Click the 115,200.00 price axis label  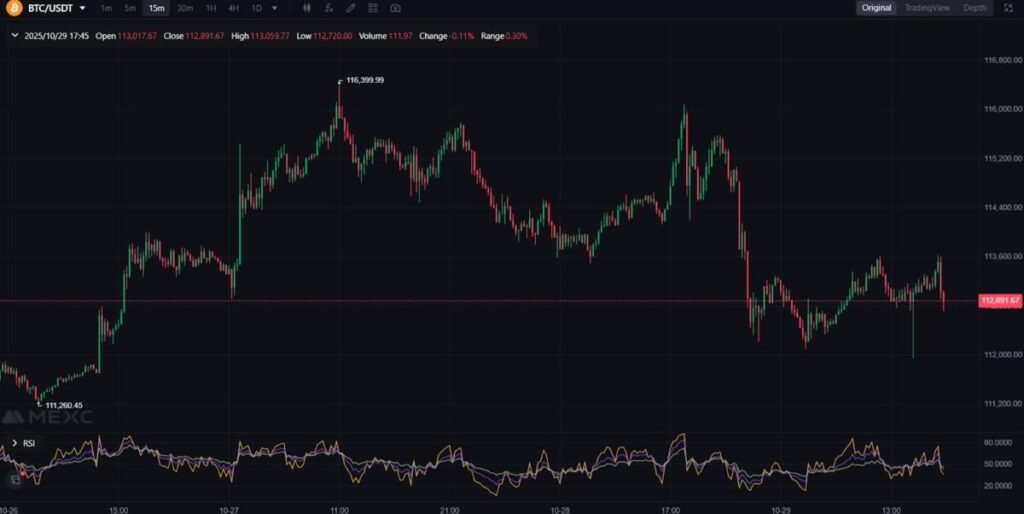1002,158
